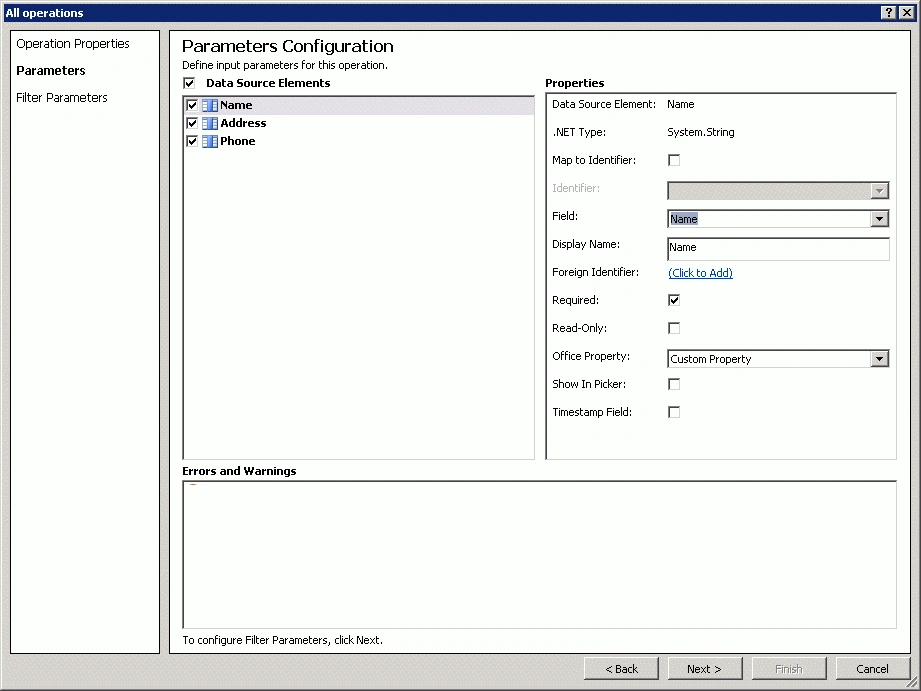This screenshot has width=921, height=691.
Task: Open the Operation Properties page
Action: [73, 43]
